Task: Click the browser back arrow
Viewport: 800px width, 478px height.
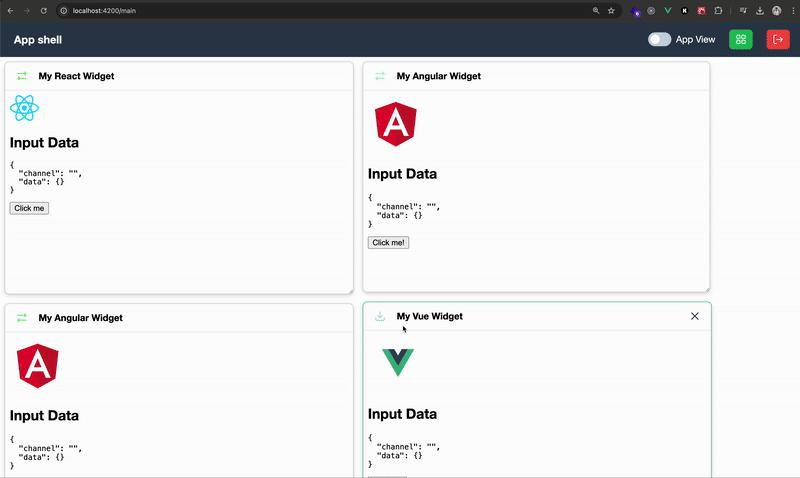Action: pyautogui.click(x=10, y=11)
